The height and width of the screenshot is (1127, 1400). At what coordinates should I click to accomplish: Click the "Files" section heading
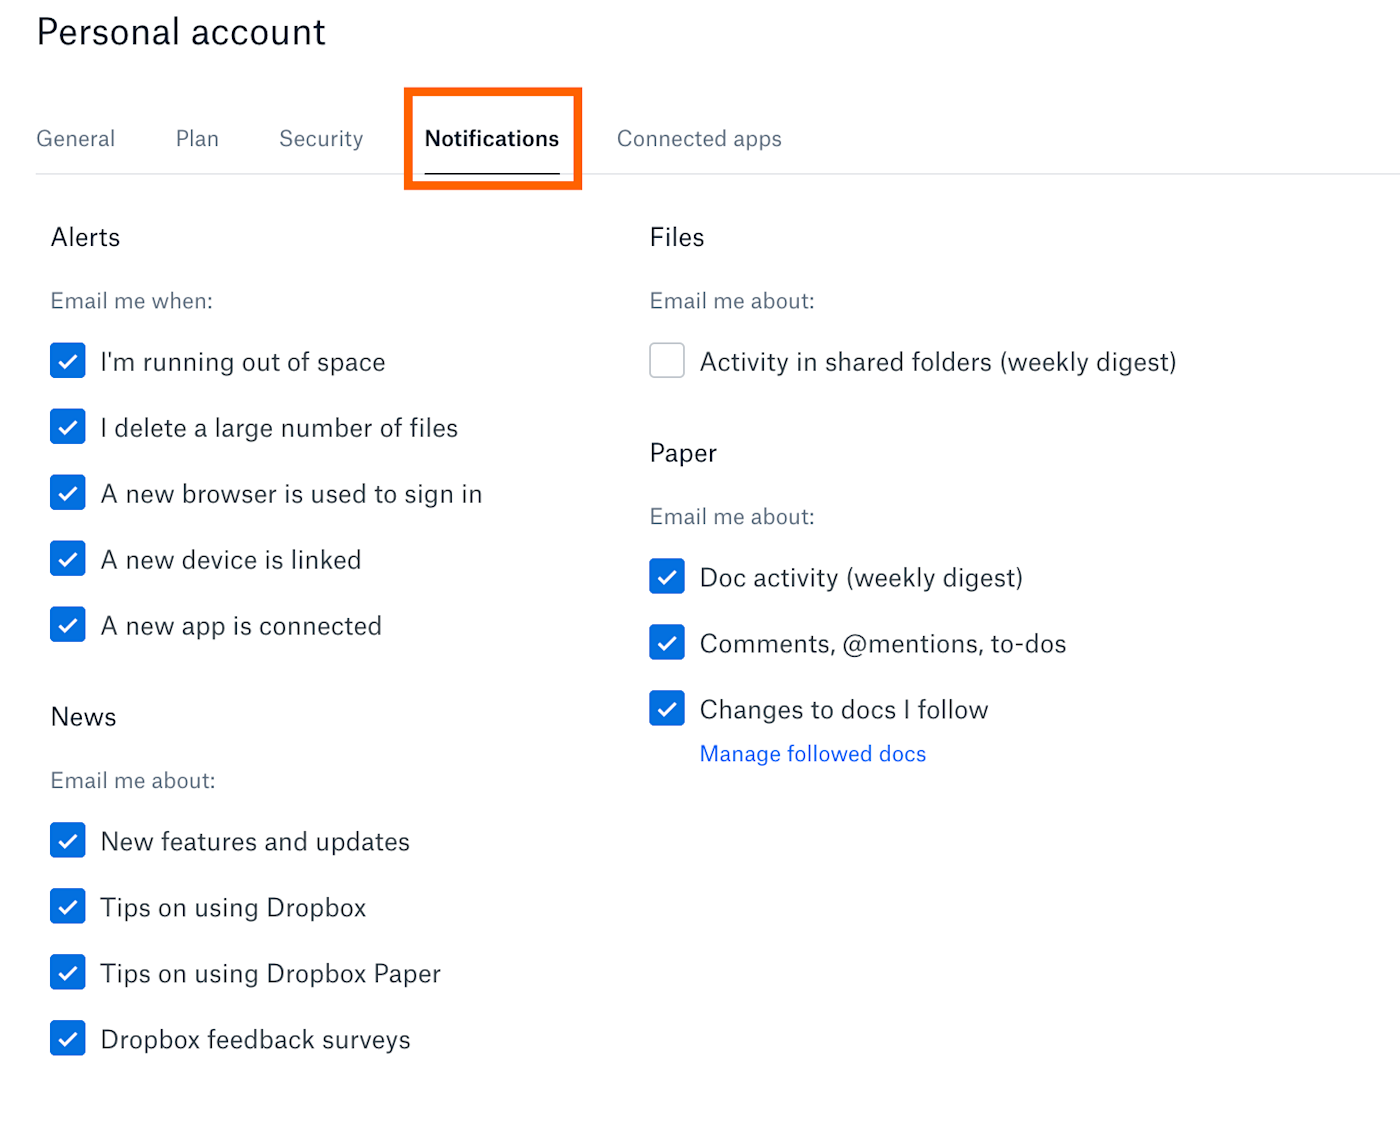point(677,237)
